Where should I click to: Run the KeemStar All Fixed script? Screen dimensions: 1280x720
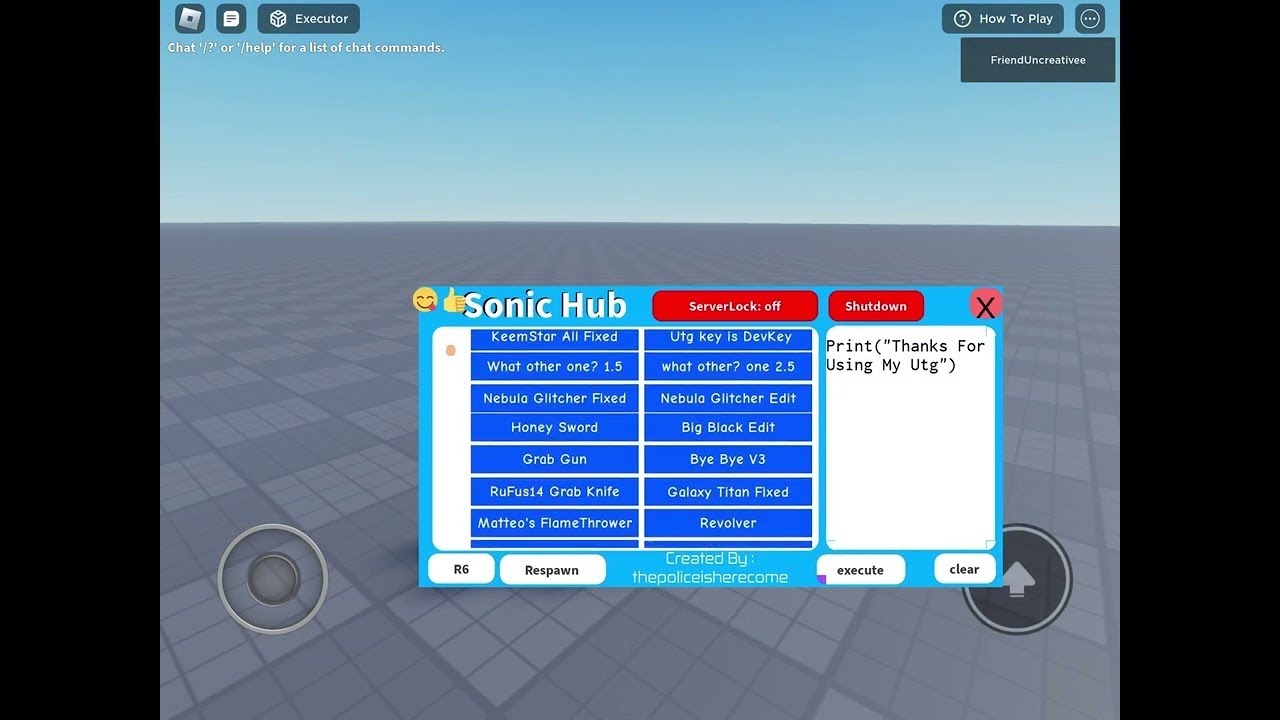tap(554, 338)
